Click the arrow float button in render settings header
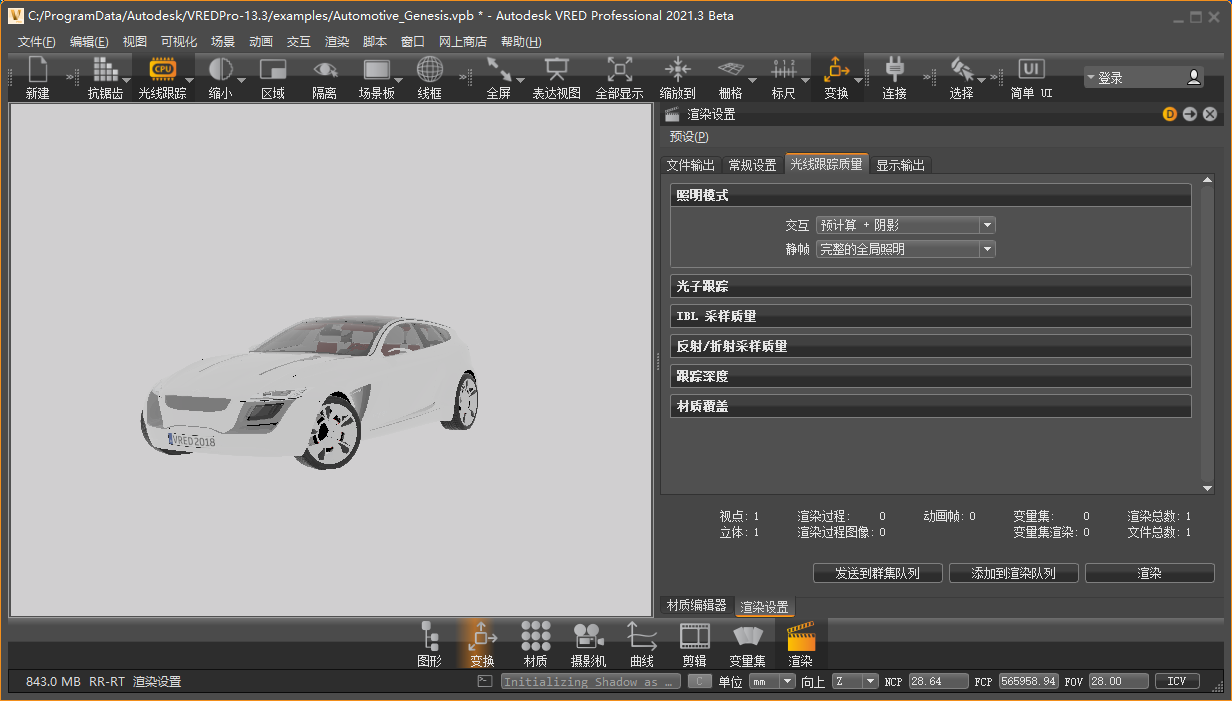Viewport: 1232px width, 701px height. tap(1190, 114)
